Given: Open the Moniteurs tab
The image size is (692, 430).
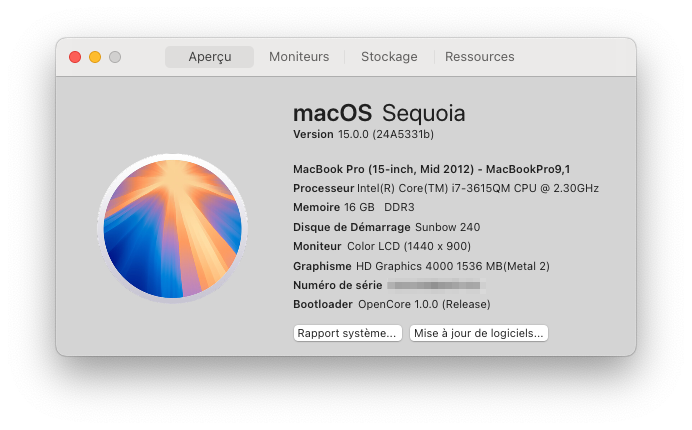Looking at the screenshot, I should click(299, 57).
